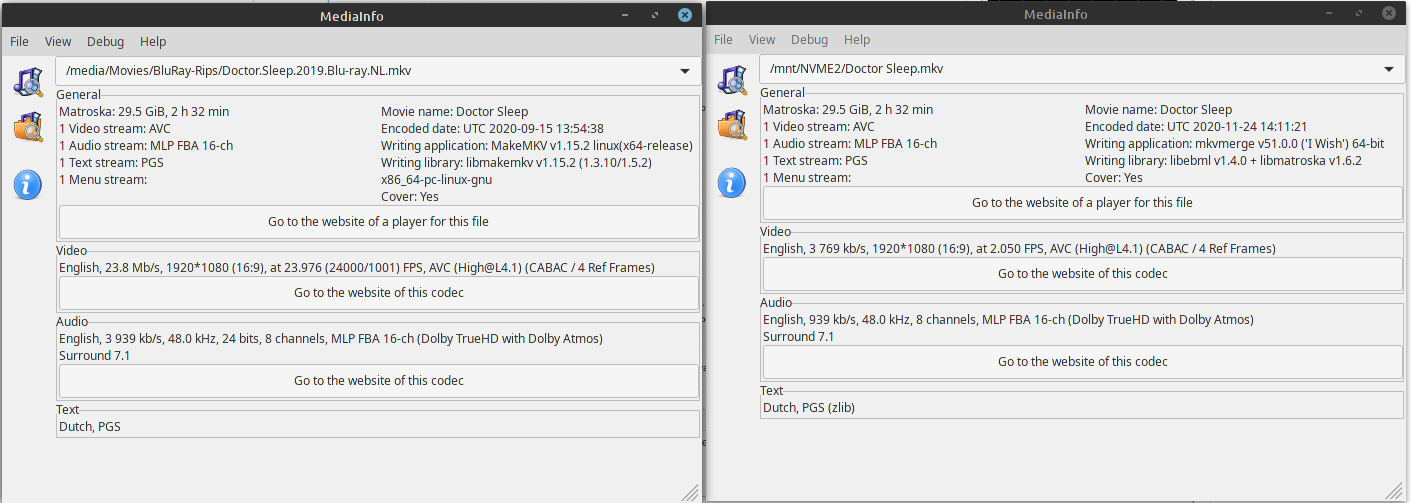Close the MediaInfo window showing Blu-ray.NL.mkv
The height and width of the screenshot is (503, 1411).
(685, 16)
